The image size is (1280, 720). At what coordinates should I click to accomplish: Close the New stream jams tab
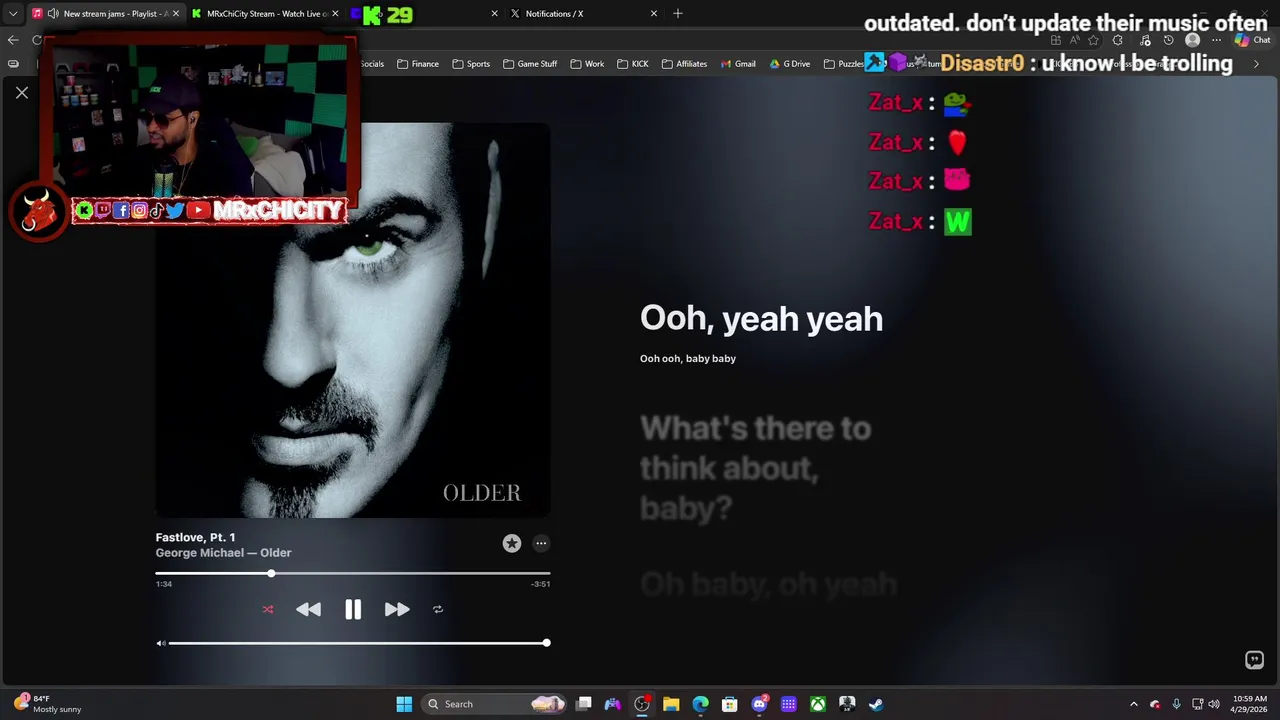176,14
